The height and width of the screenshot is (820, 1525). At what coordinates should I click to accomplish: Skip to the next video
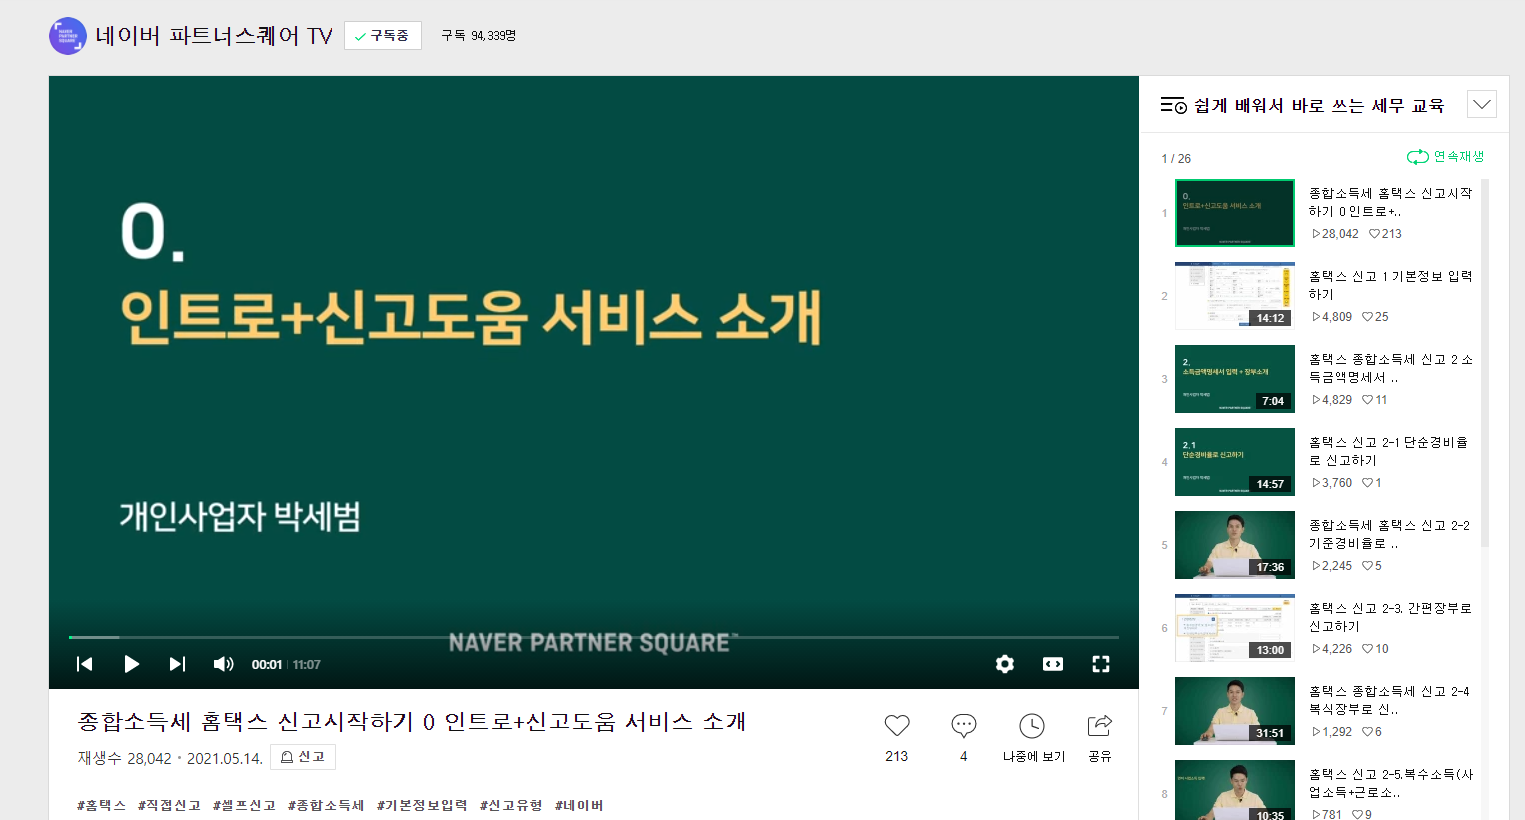point(177,664)
